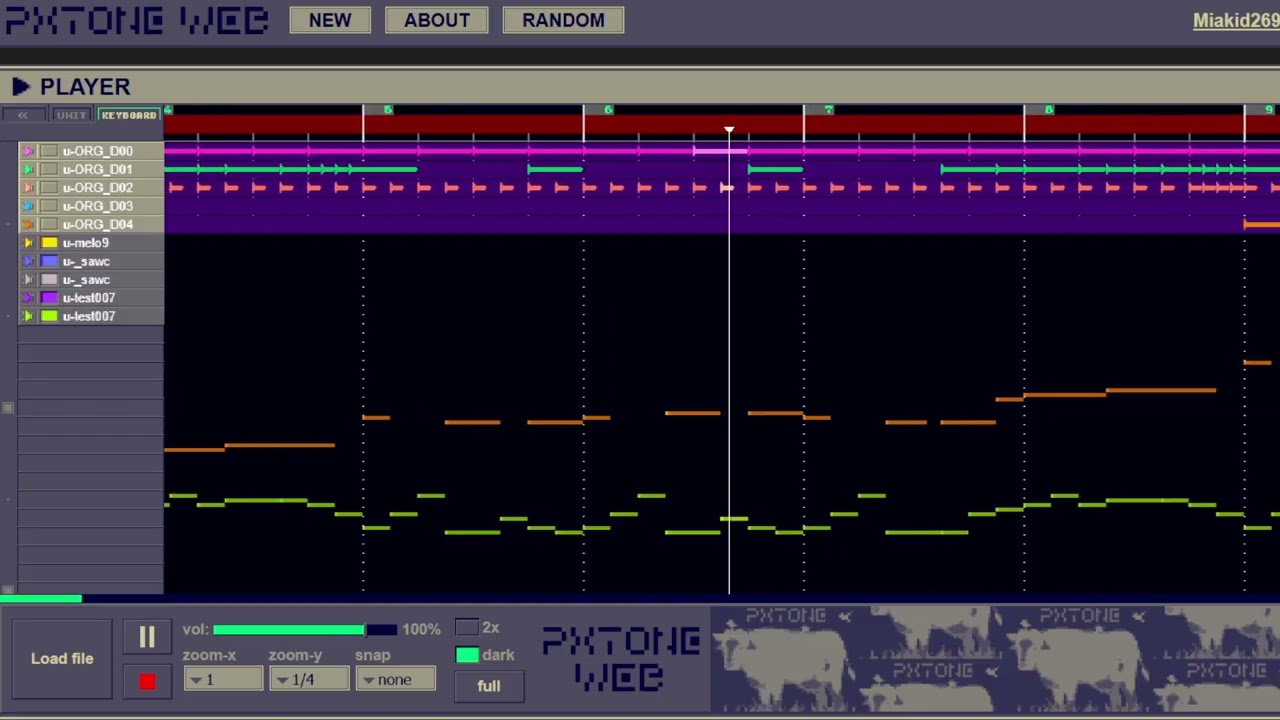Viewport: 1280px width, 720px height.
Task: Select the u-ORG_D04 unit name
Action: tap(97, 224)
